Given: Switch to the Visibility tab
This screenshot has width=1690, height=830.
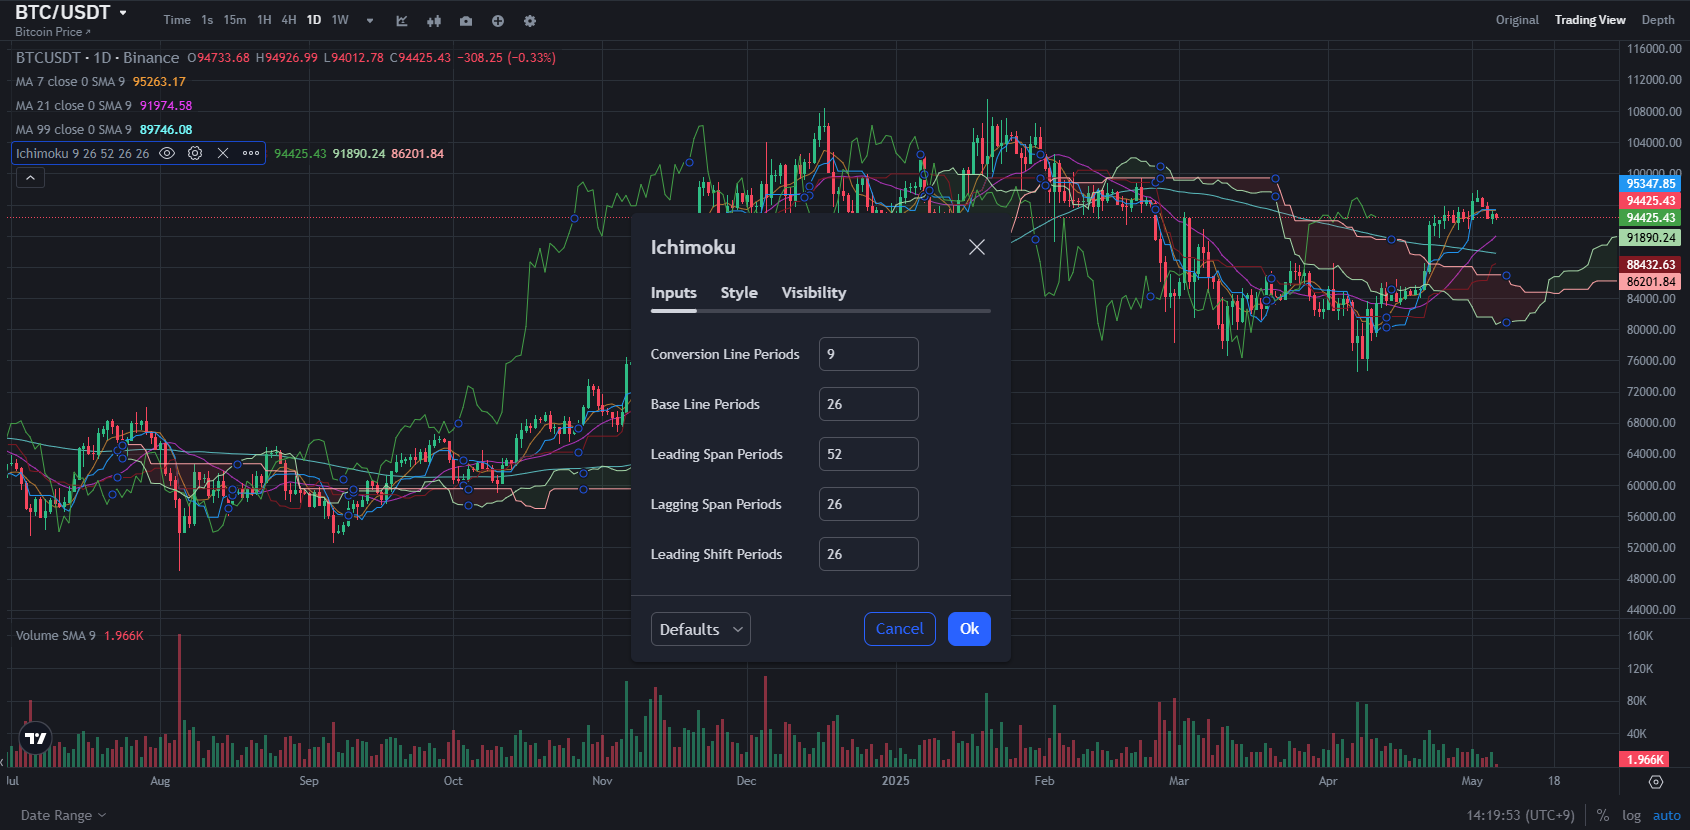Looking at the screenshot, I should click(x=814, y=293).
